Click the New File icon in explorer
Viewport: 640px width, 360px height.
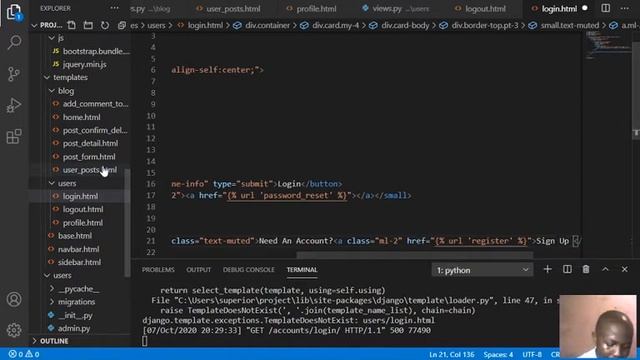tap(71, 25)
